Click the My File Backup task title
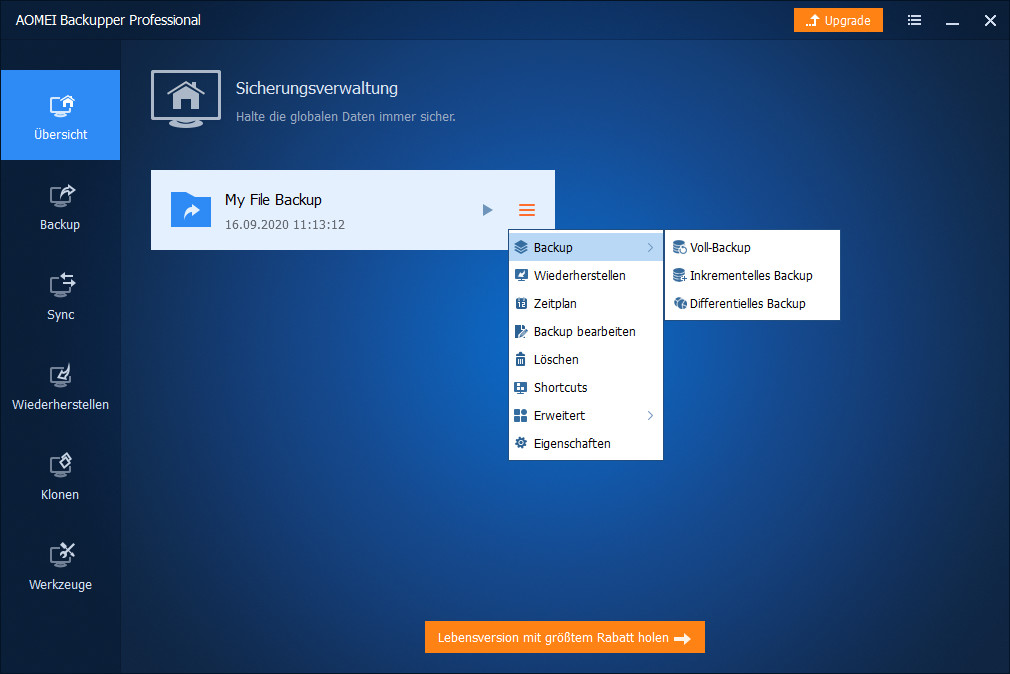This screenshot has width=1010, height=674. 273,200
